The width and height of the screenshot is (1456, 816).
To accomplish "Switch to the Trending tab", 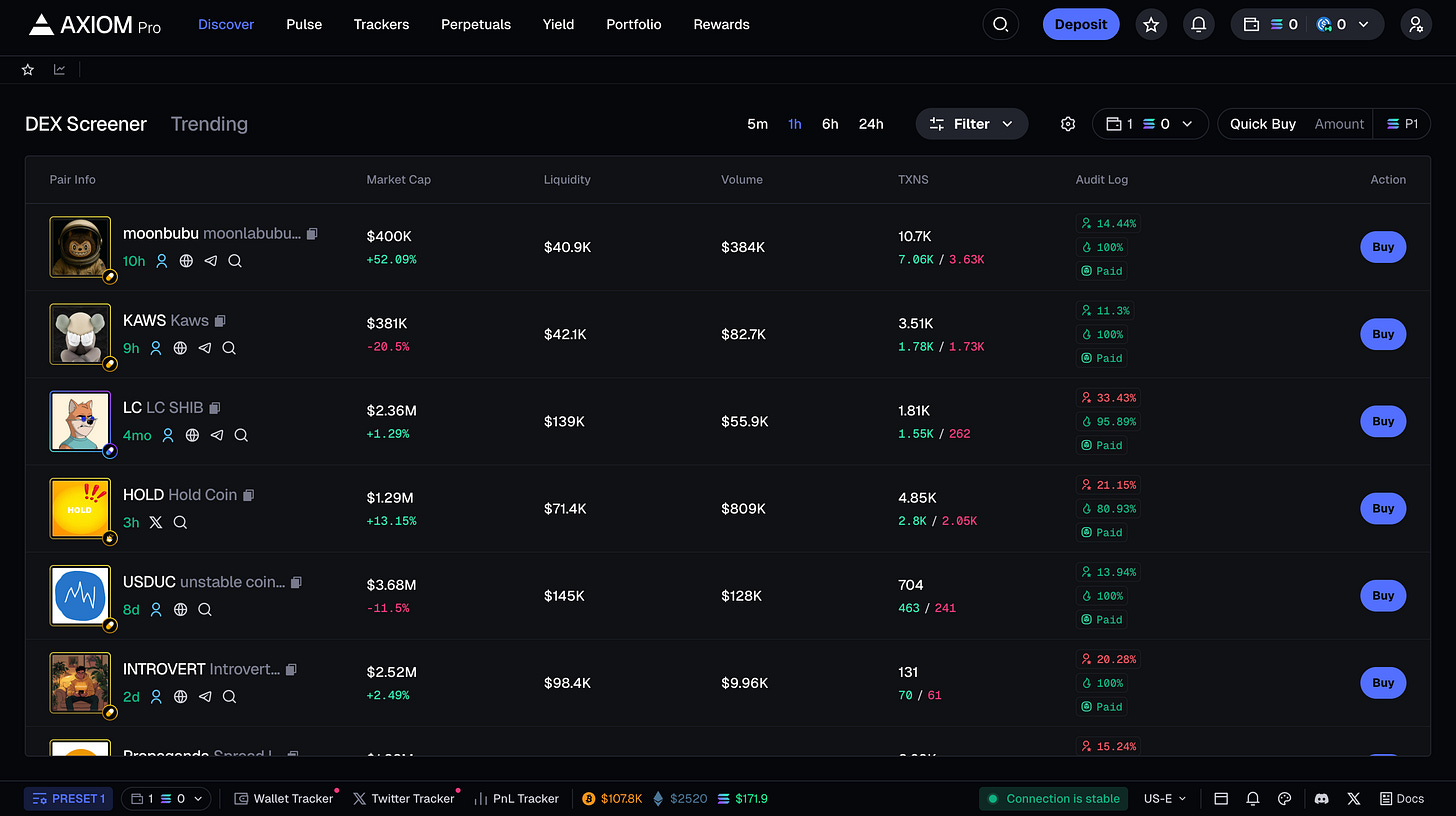I will pyautogui.click(x=209, y=124).
